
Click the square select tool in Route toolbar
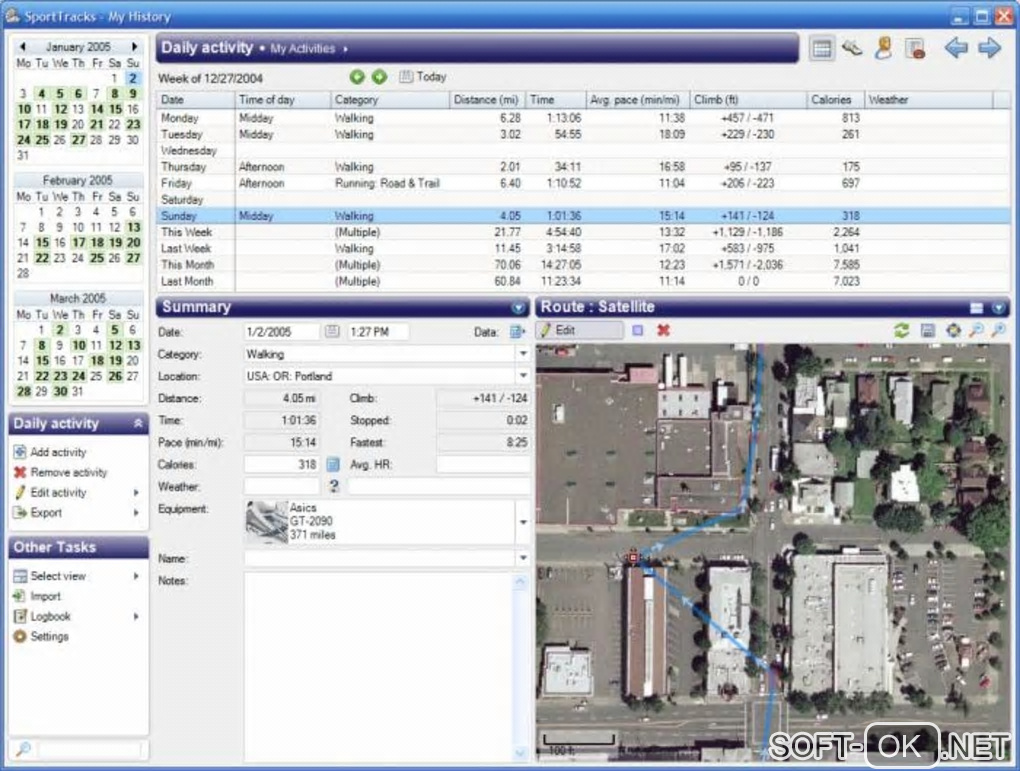point(638,331)
